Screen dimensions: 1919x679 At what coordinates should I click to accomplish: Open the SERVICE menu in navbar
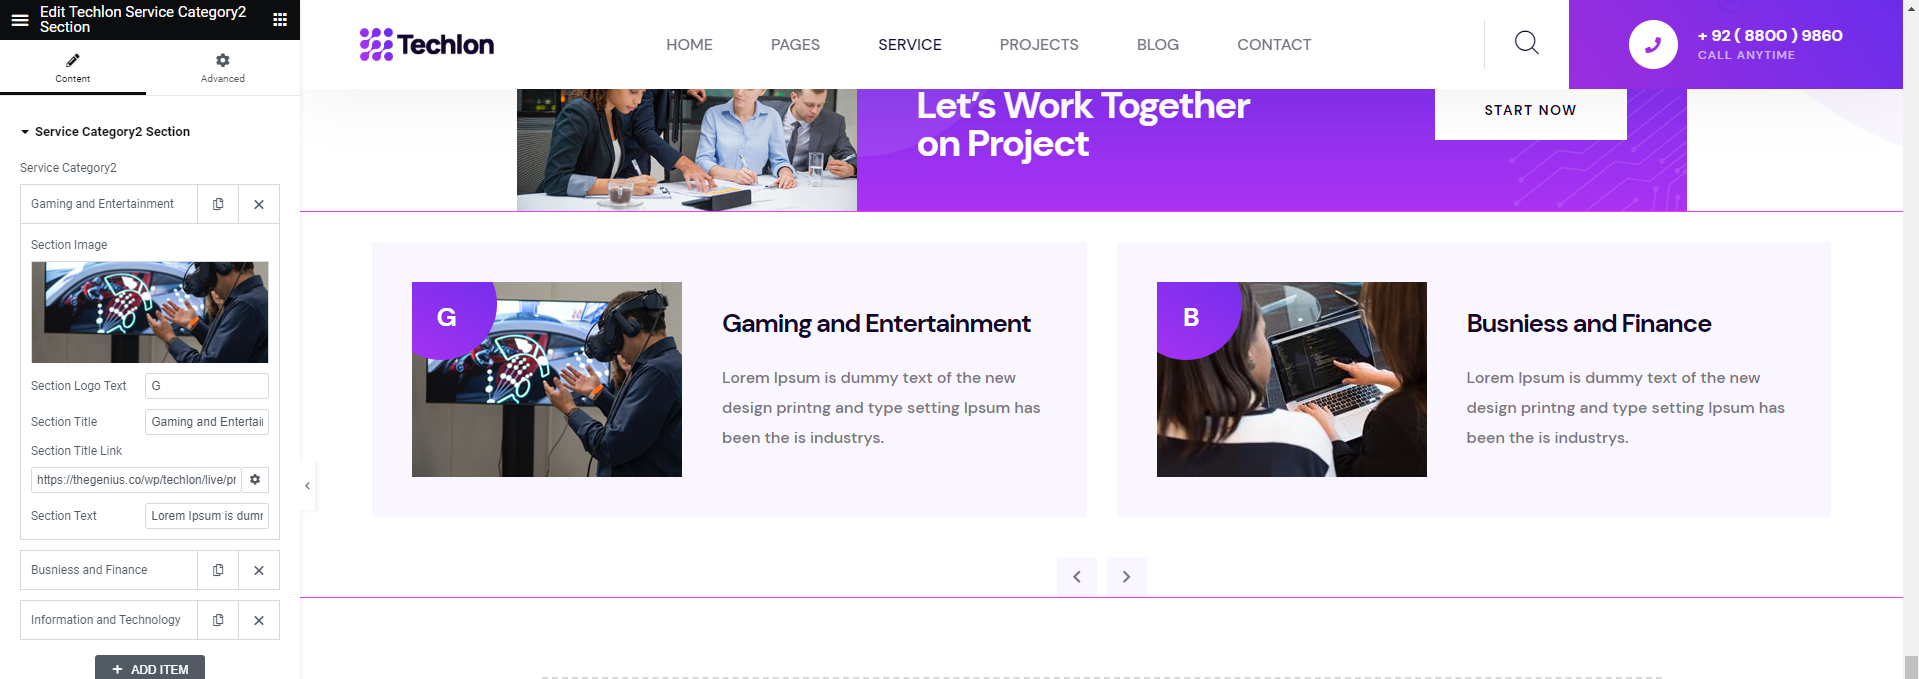coord(910,45)
